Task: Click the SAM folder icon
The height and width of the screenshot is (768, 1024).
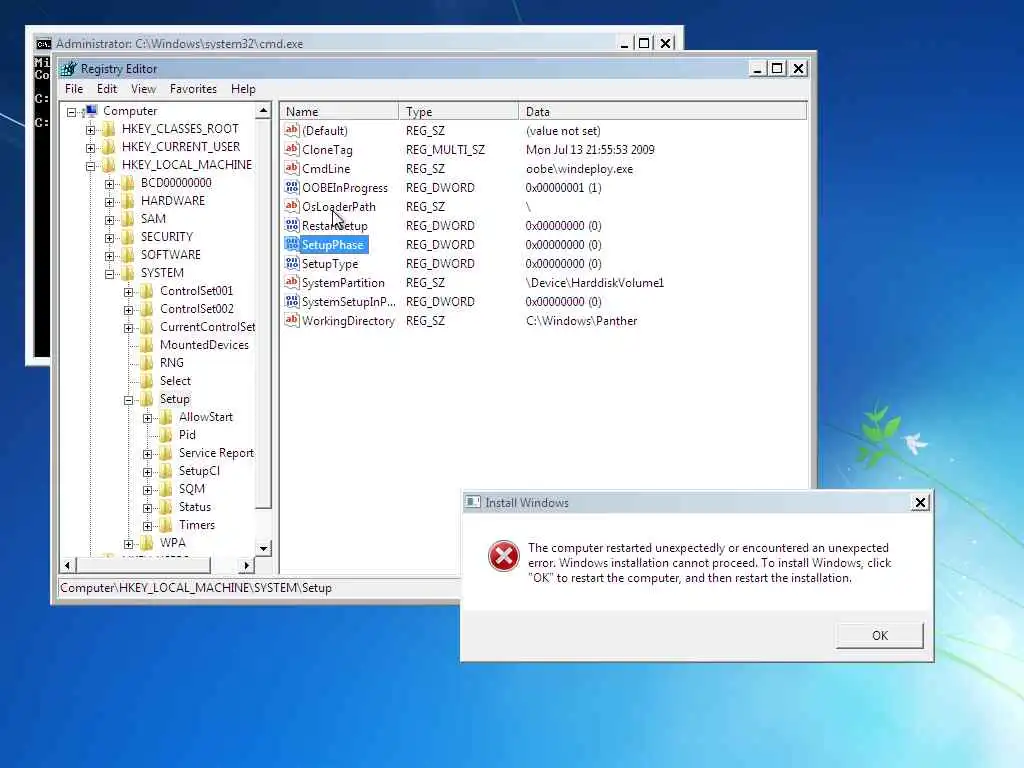Action: [x=128, y=219]
